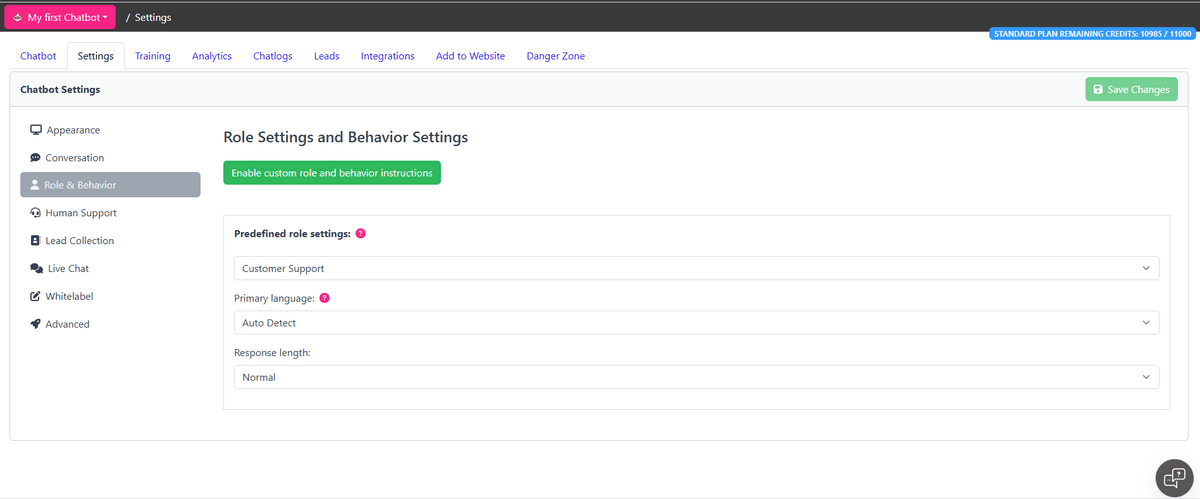The width and height of the screenshot is (1200, 499).
Task: Click help icon beside Predefined role settings
Action: point(361,233)
